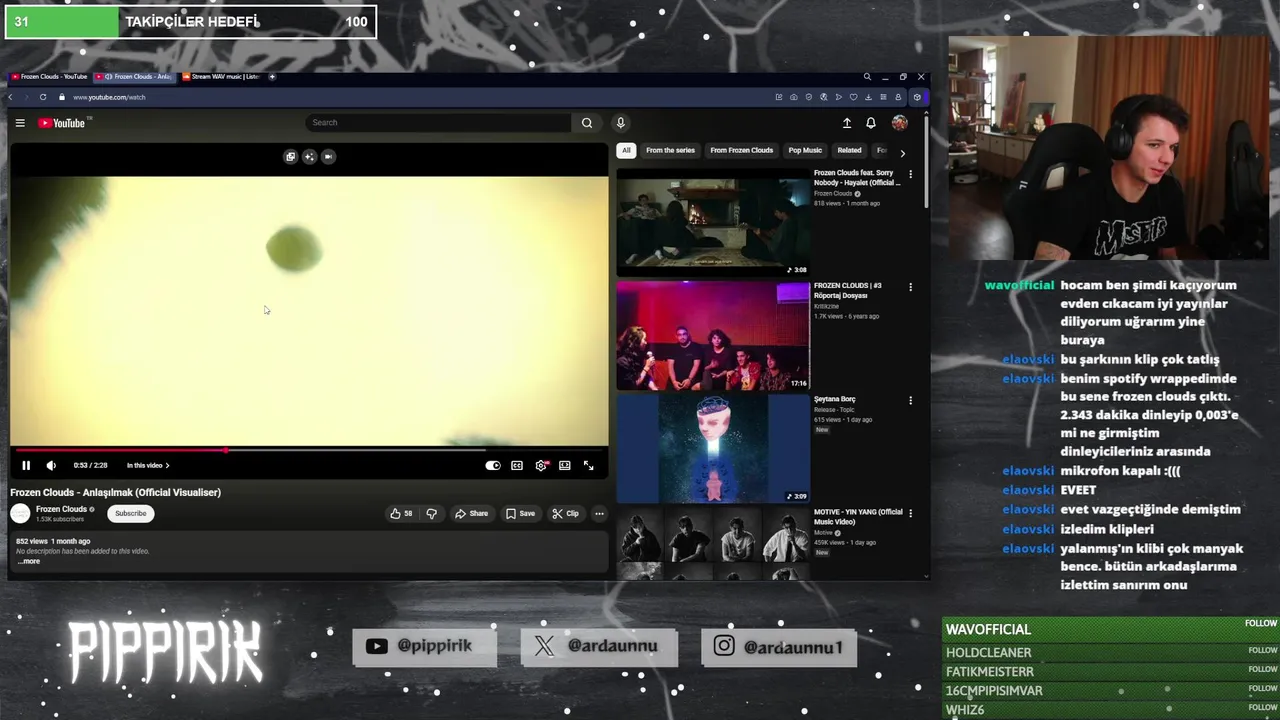Image resolution: width=1280 pixels, height=720 pixels.
Task: Toggle subtitles with the CC button
Action: pyautogui.click(x=517, y=465)
